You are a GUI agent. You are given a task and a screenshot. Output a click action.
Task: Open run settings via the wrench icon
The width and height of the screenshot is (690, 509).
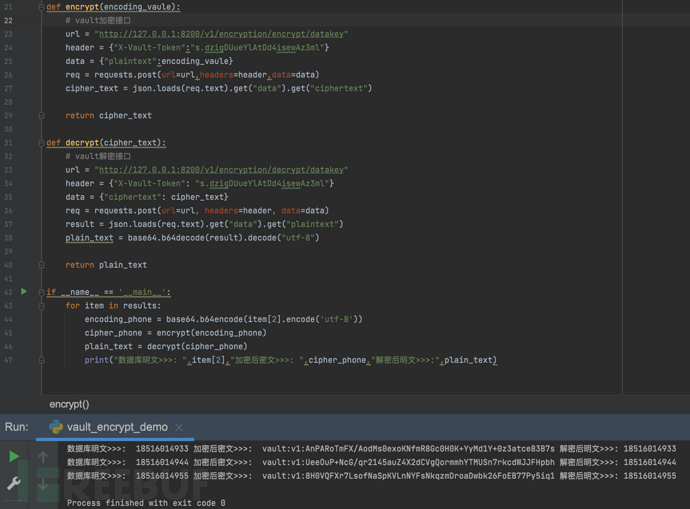click(14, 484)
